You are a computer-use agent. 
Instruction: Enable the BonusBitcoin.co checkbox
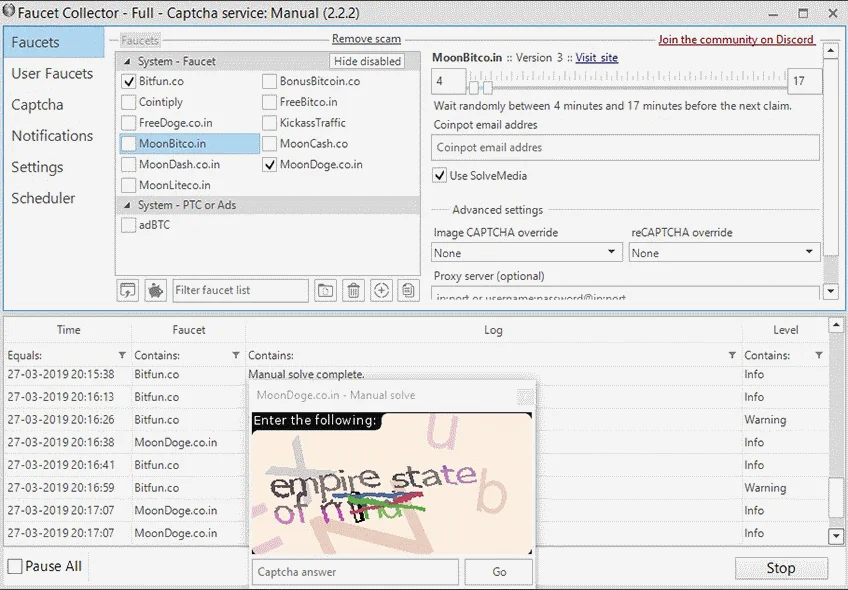tap(269, 82)
